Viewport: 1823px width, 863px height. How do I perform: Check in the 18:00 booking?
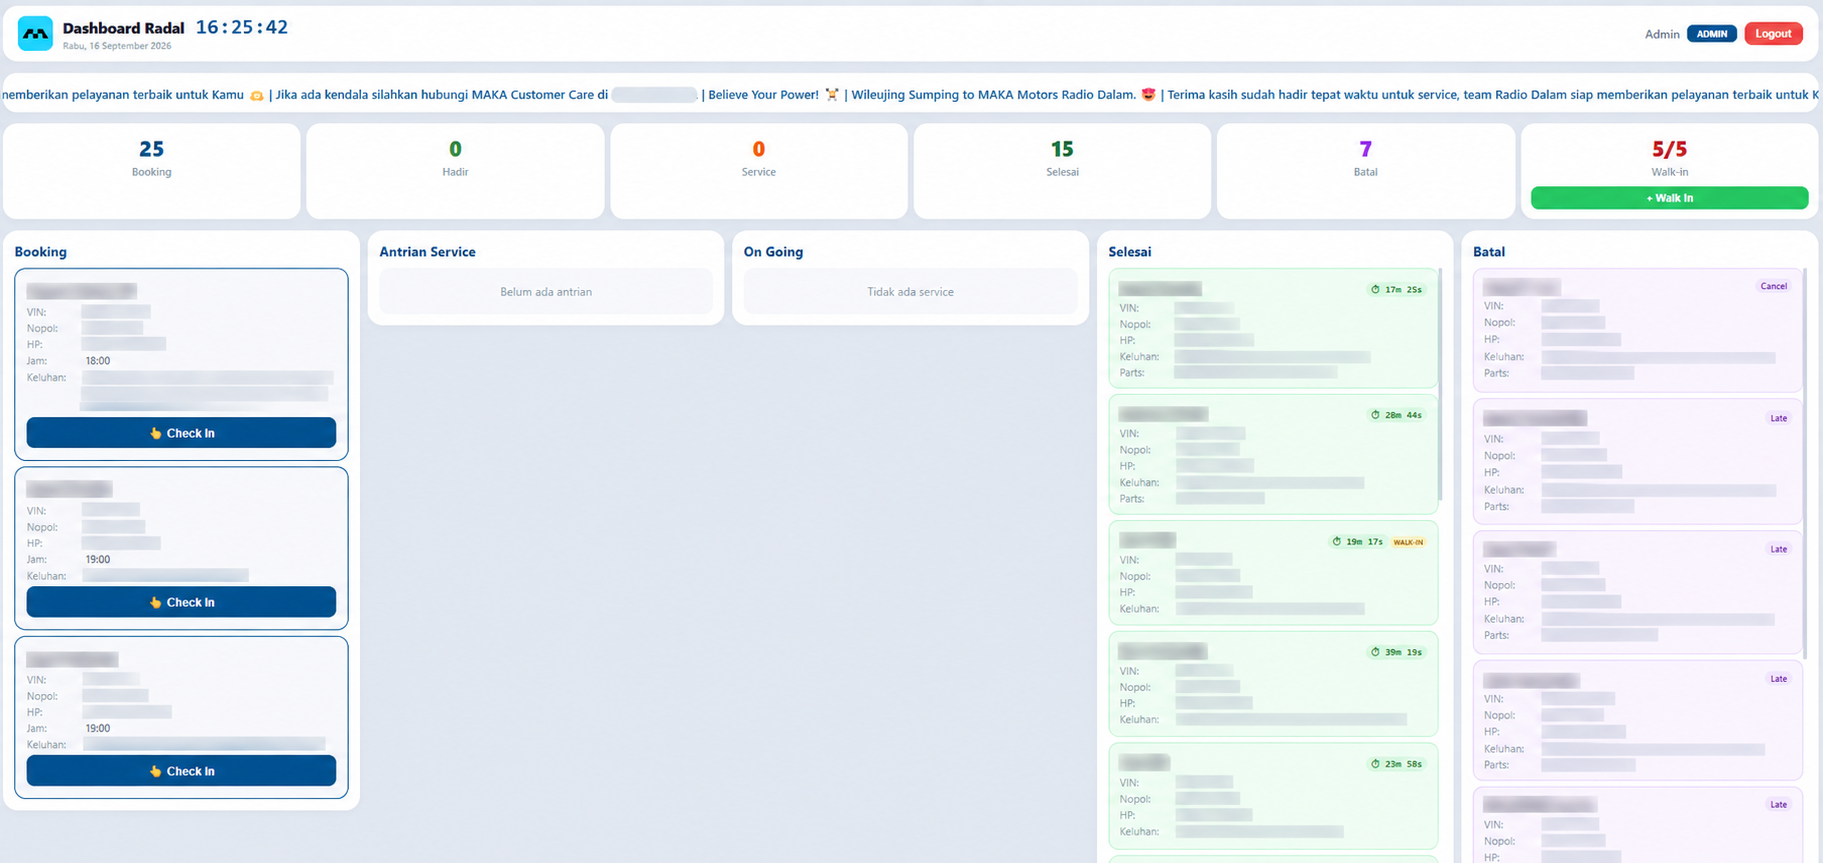(x=181, y=433)
